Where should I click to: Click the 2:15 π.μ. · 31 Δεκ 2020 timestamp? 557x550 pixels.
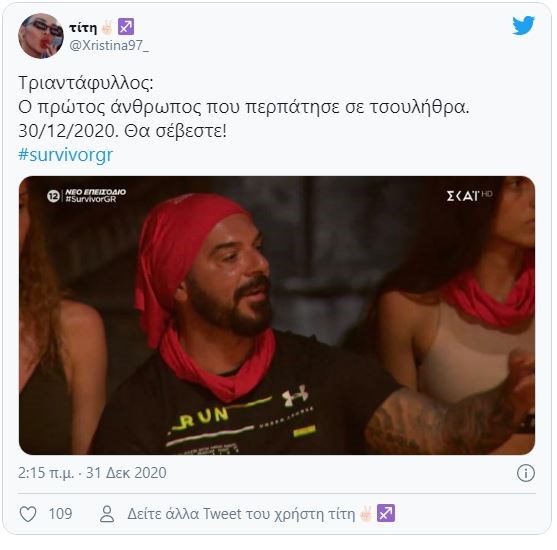click(92, 473)
